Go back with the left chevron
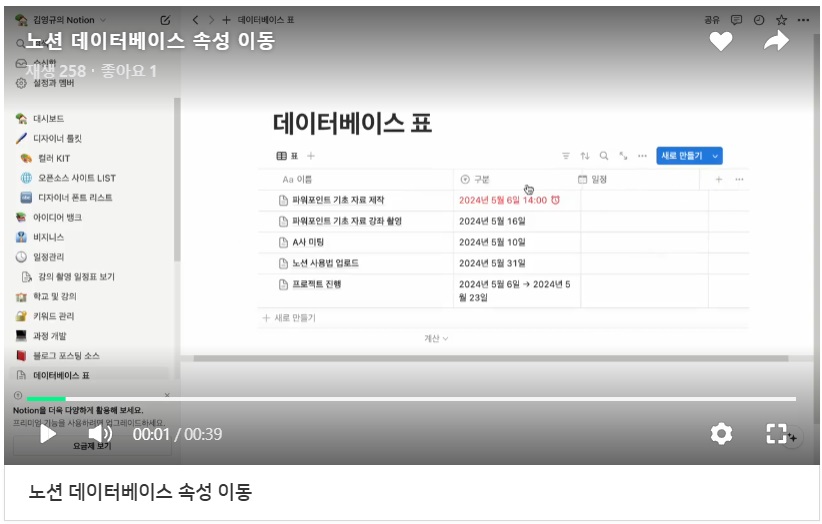The image size is (822, 524). click(195, 20)
